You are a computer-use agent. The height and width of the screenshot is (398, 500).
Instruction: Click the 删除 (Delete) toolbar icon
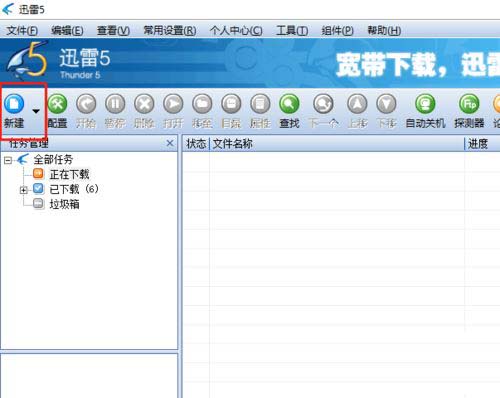coord(144,104)
